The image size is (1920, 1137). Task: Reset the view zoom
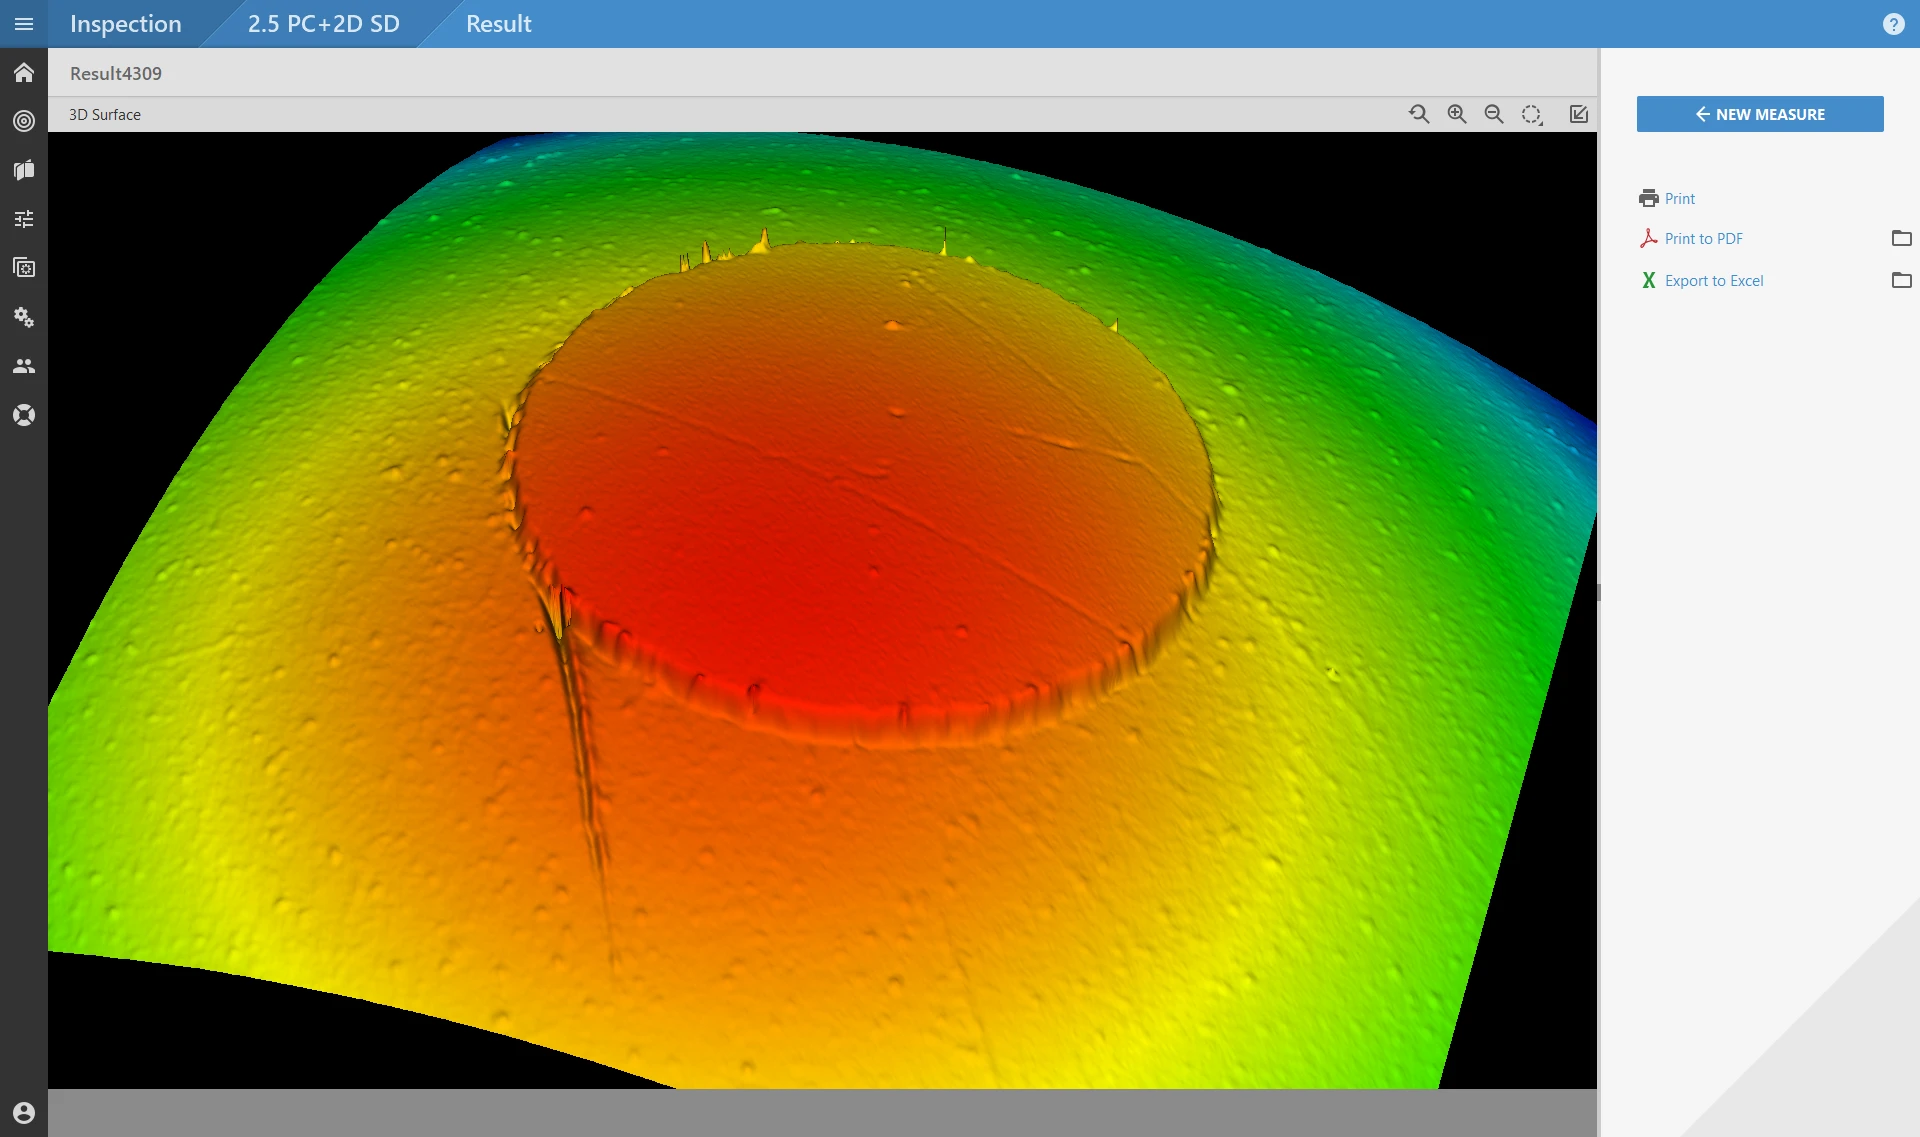[x=1419, y=114]
